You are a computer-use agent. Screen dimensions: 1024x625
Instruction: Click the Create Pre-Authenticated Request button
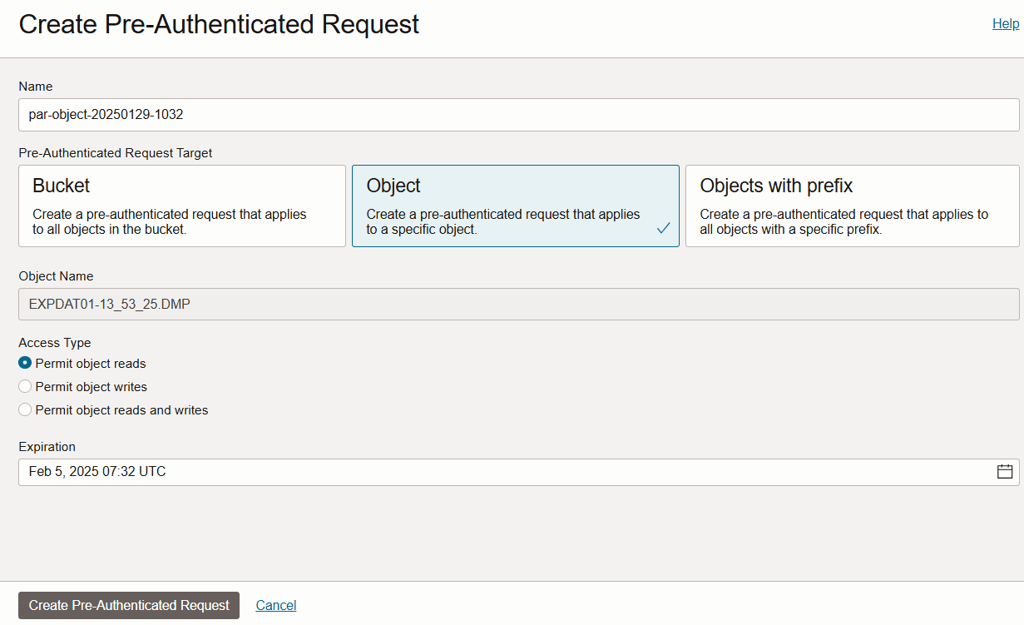pos(129,605)
